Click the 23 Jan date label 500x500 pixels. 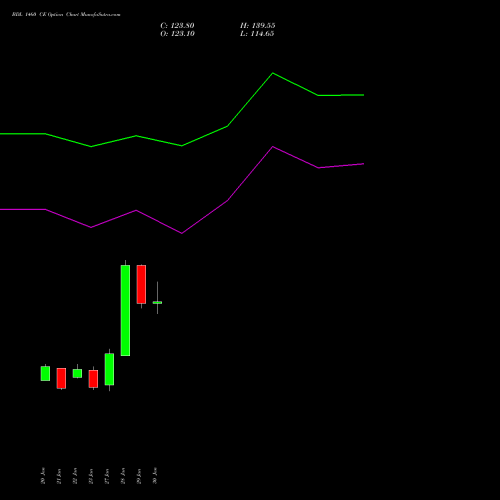click(x=91, y=476)
